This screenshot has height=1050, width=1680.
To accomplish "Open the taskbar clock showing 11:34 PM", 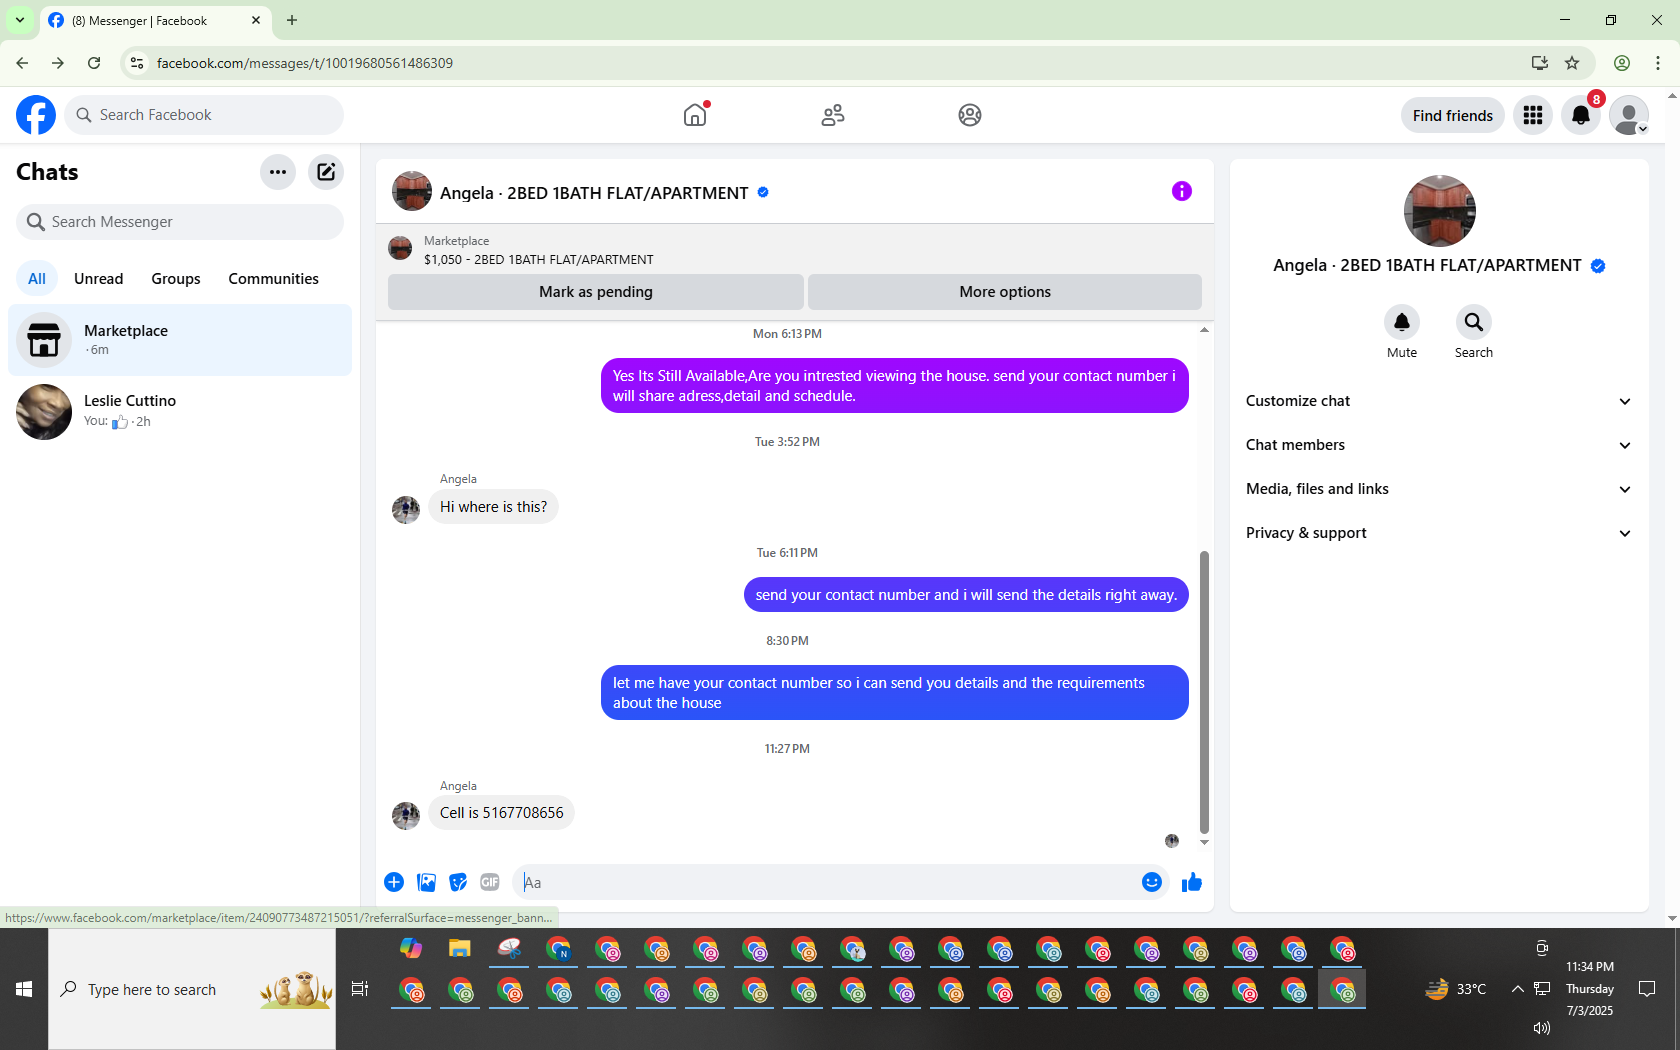I will click(1590, 989).
